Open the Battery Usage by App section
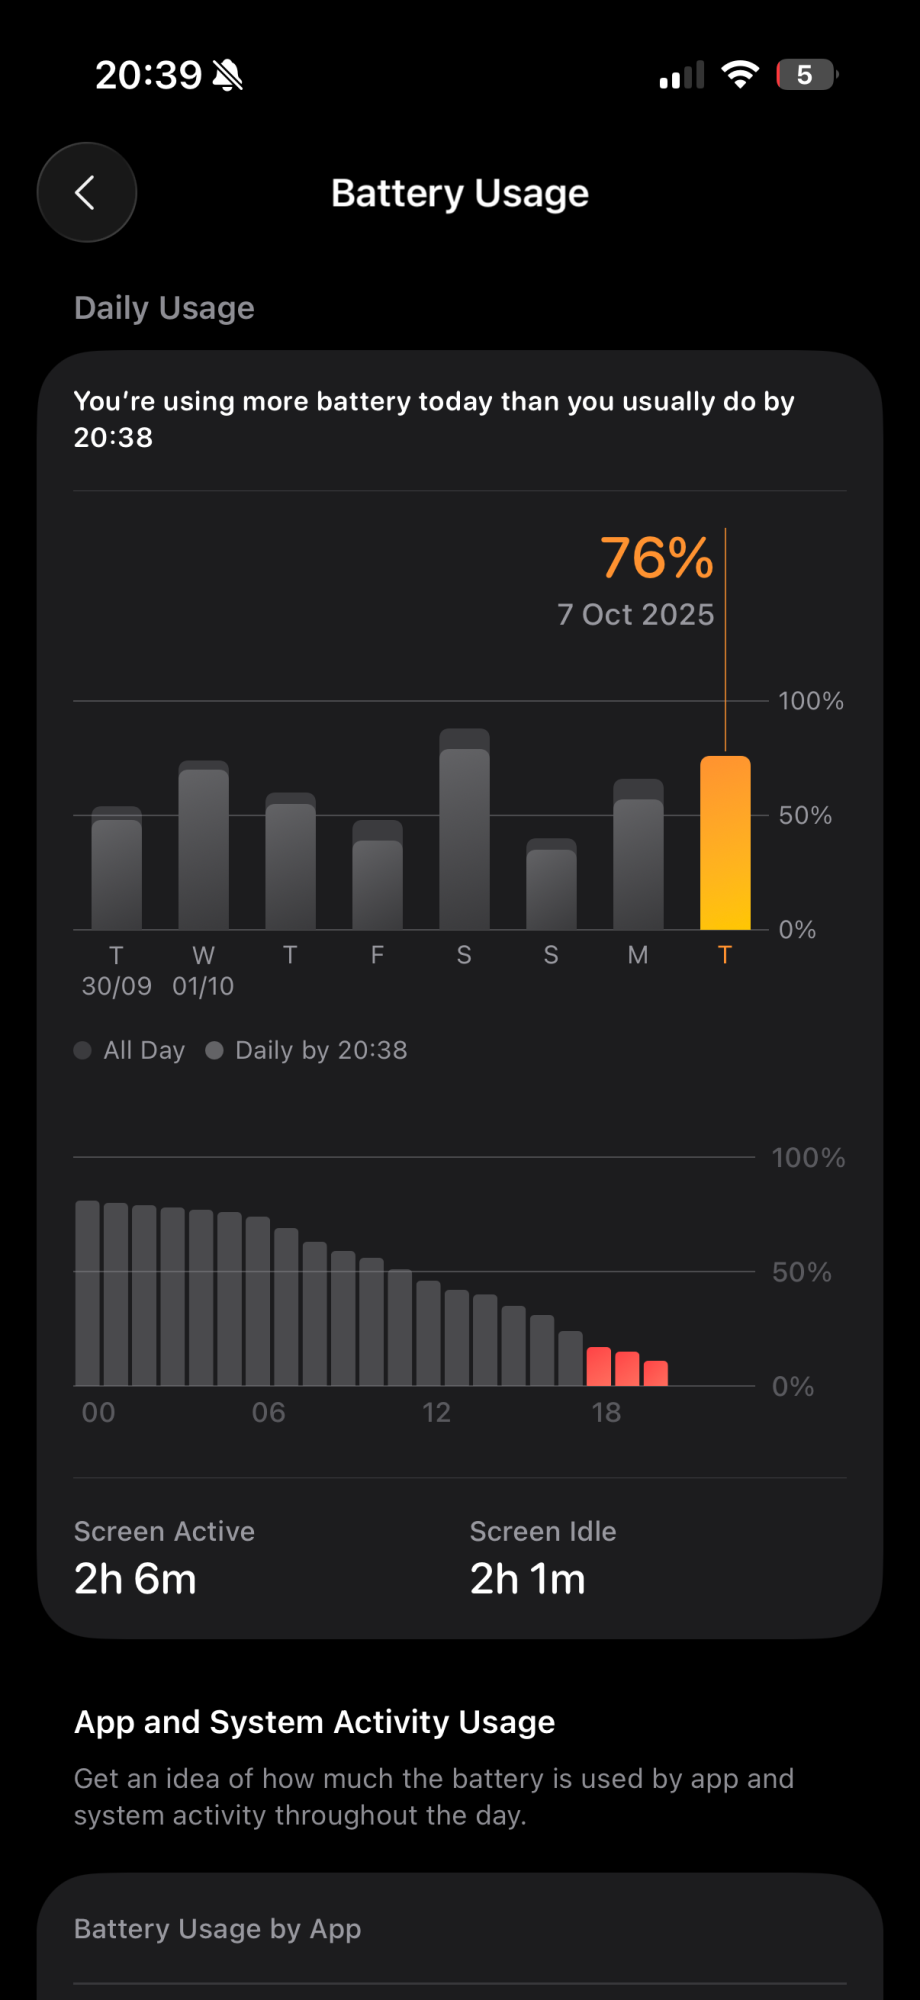The width and height of the screenshot is (920, 2000). point(218,1929)
